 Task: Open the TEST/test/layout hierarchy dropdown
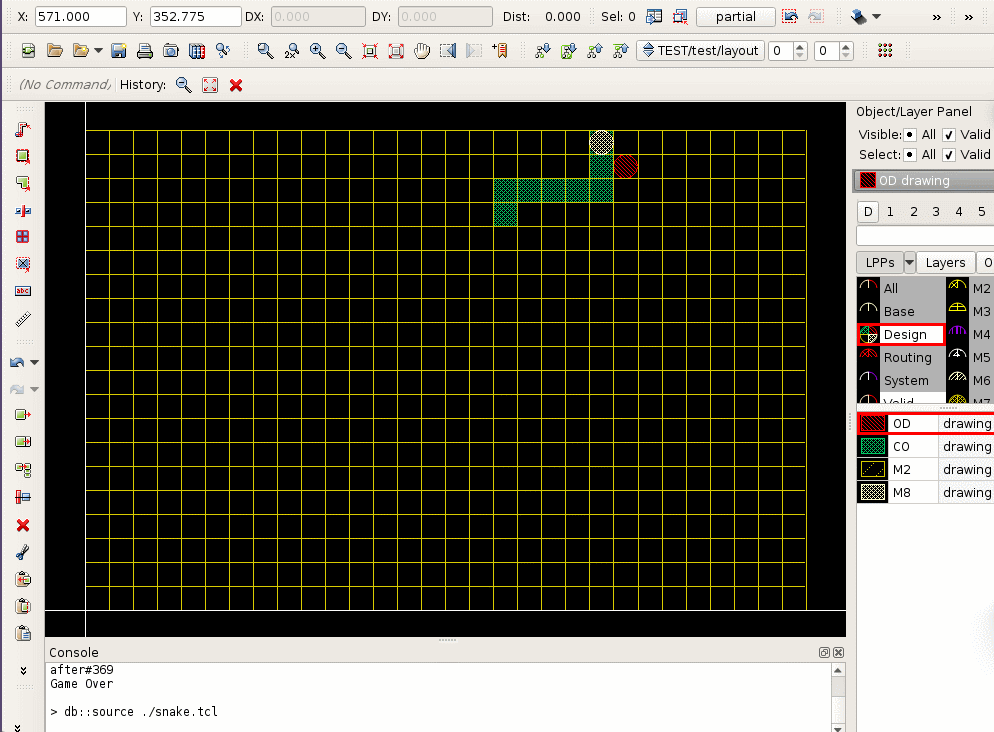700,51
